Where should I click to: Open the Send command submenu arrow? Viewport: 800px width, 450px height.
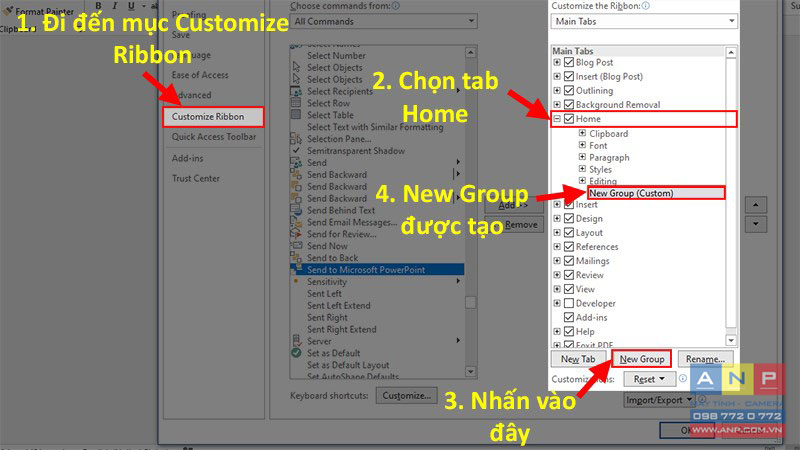(x=458, y=162)
